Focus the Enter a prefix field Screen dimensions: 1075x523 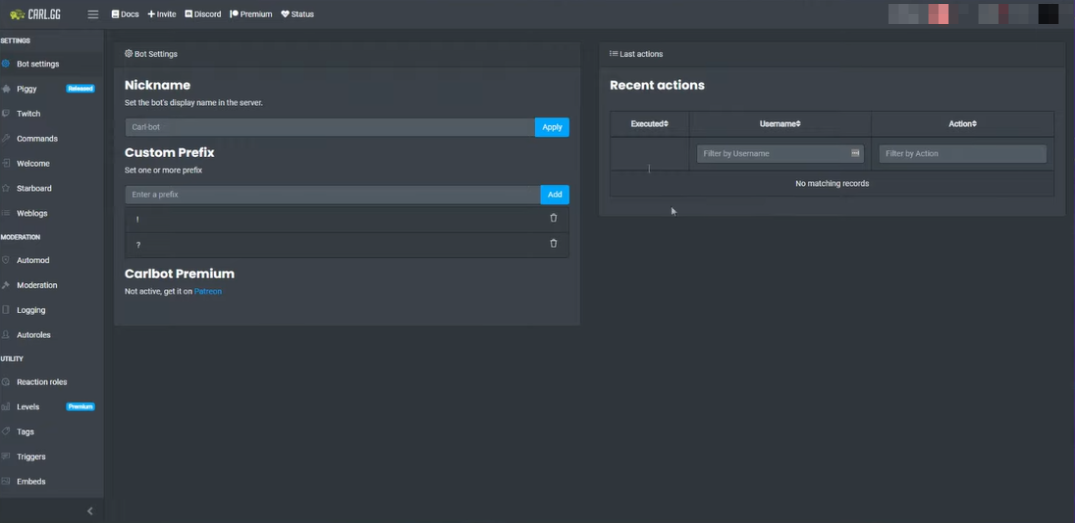pos(333,195)
